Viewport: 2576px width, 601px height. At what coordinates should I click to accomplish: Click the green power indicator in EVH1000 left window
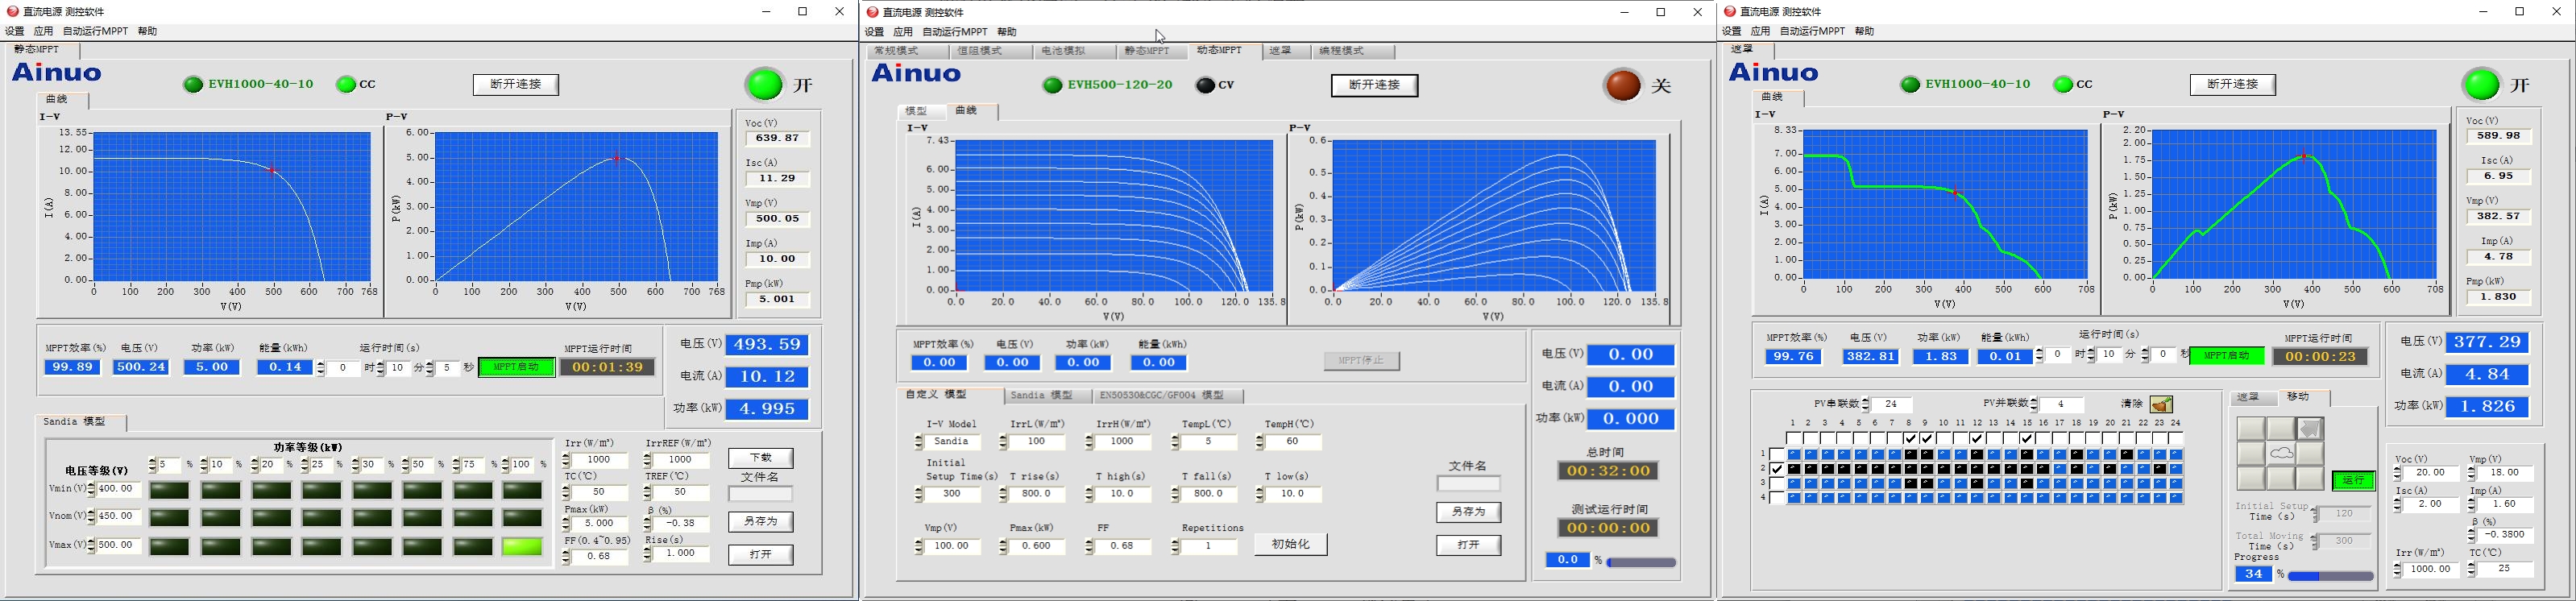(x=765, y=84)
